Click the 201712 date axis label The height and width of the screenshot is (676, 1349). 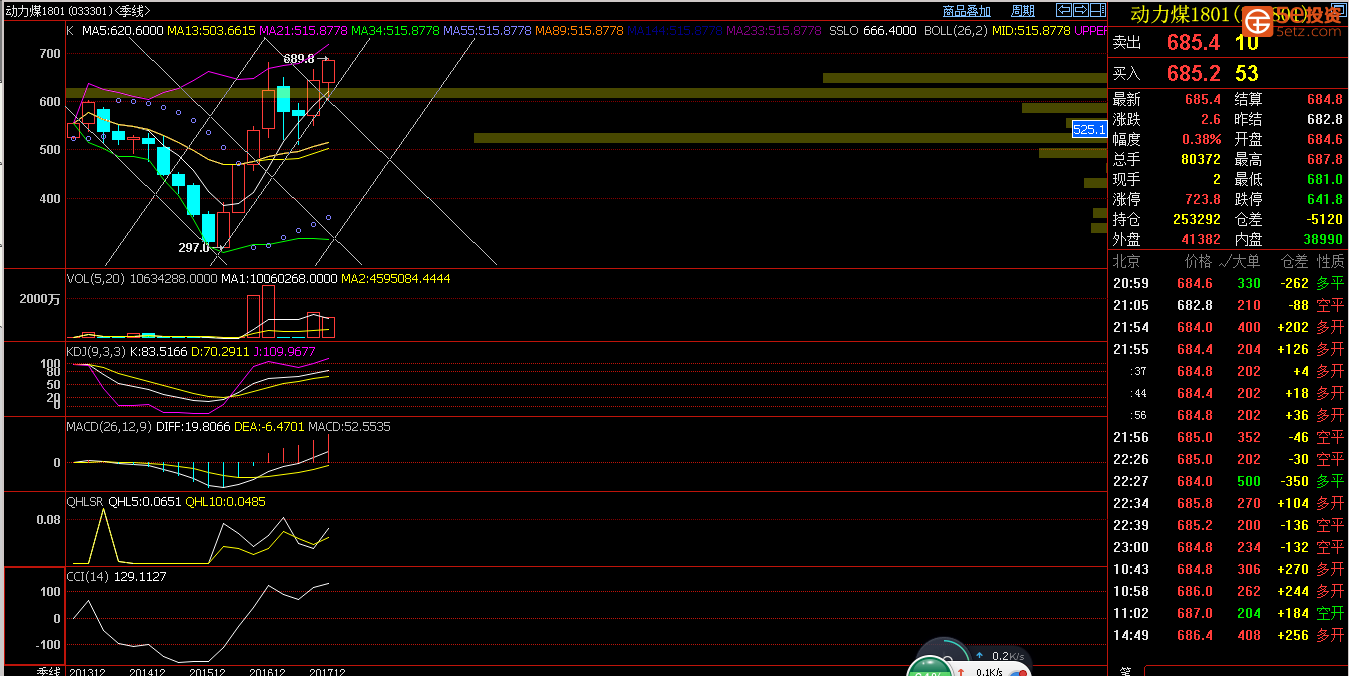328,672
